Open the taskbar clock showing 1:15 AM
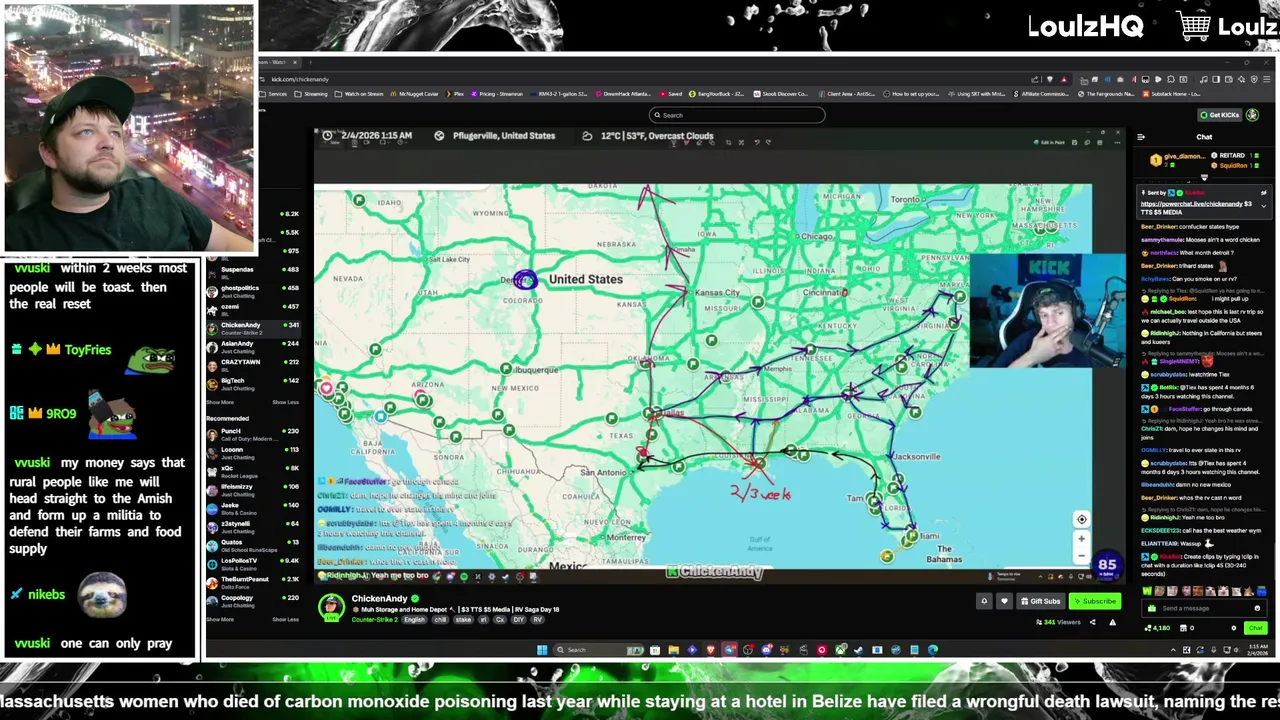 click(x=1258, y=650)
